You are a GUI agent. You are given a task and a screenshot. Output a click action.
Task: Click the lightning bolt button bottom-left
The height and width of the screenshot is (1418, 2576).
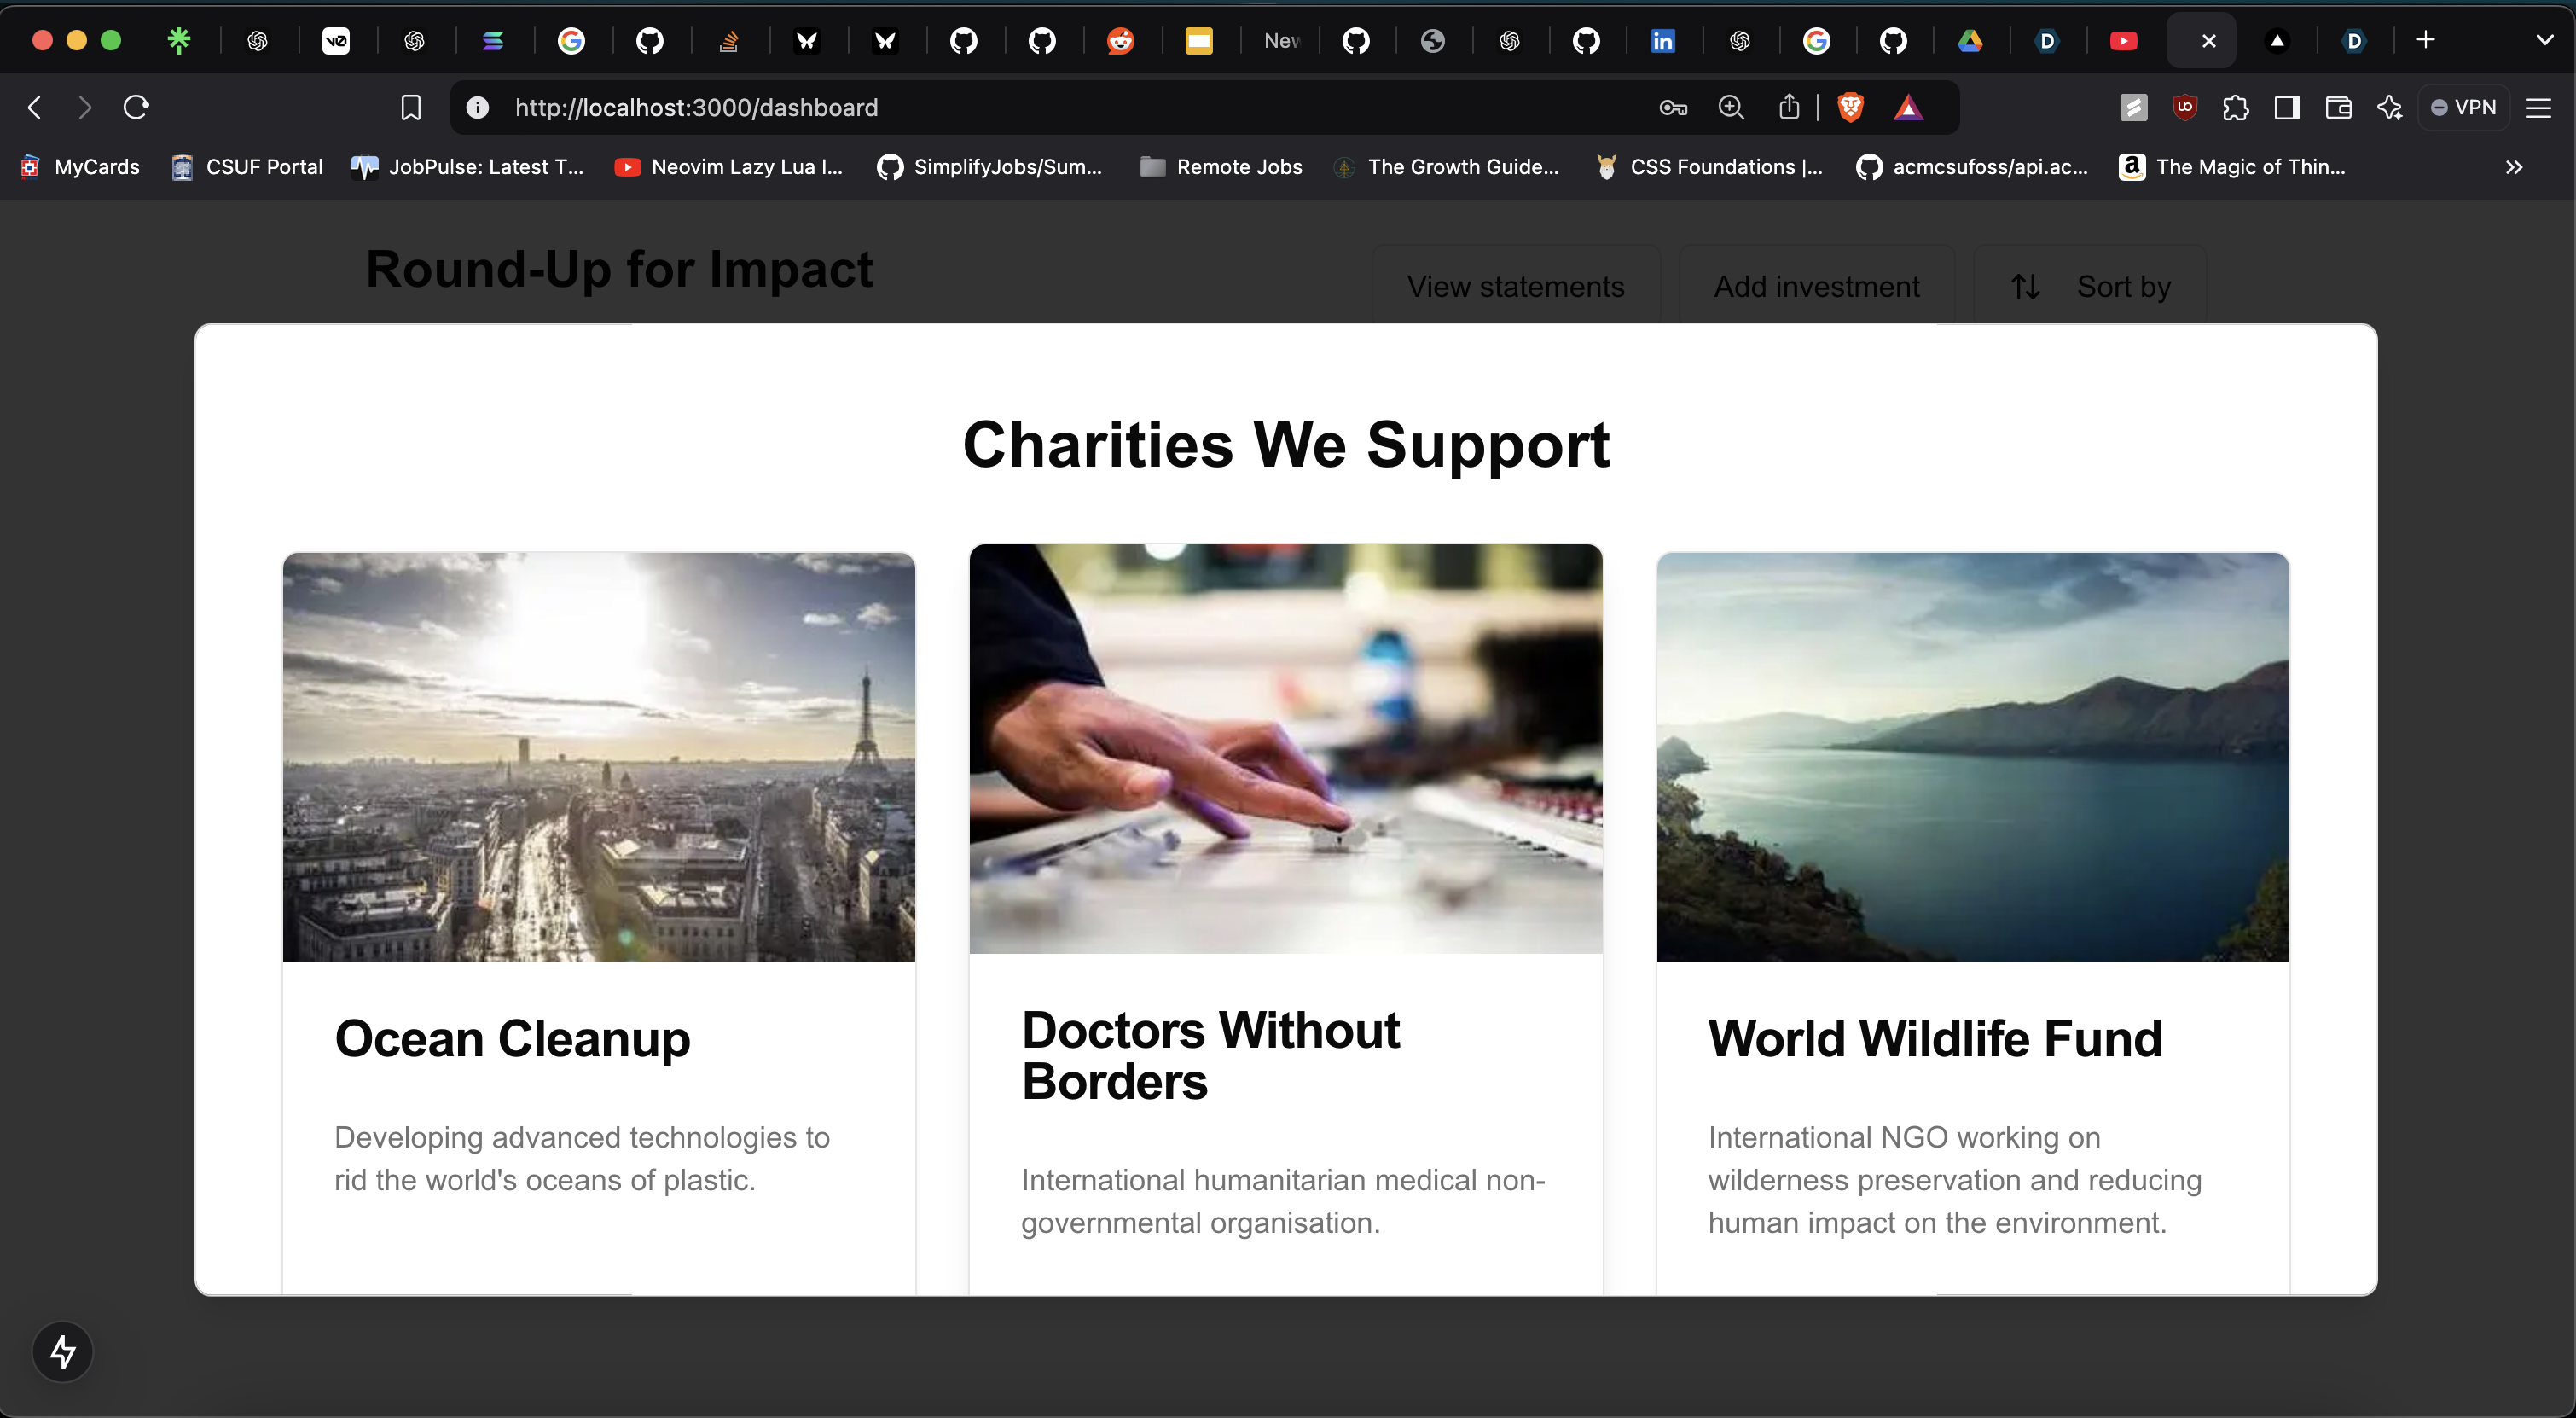point(63,1352)
